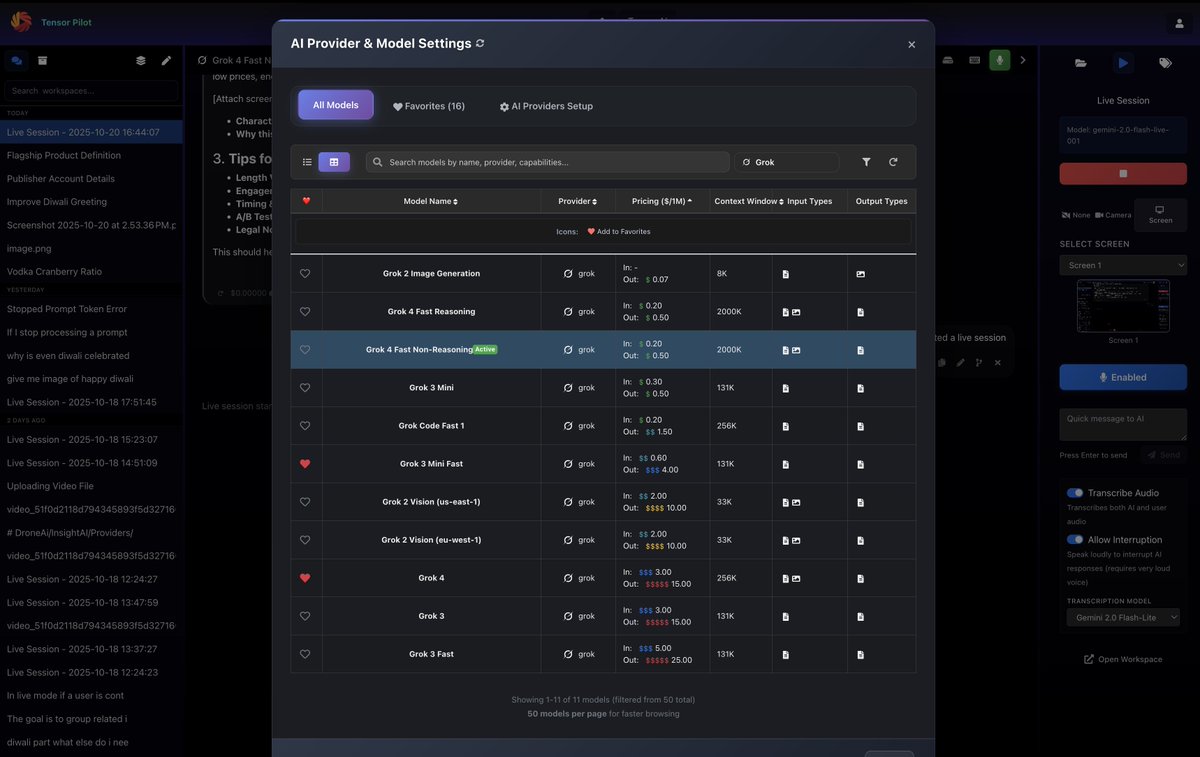Open the AI Providers Setup tab
This screenshot has width=1200, height=757.
(546, 106)
